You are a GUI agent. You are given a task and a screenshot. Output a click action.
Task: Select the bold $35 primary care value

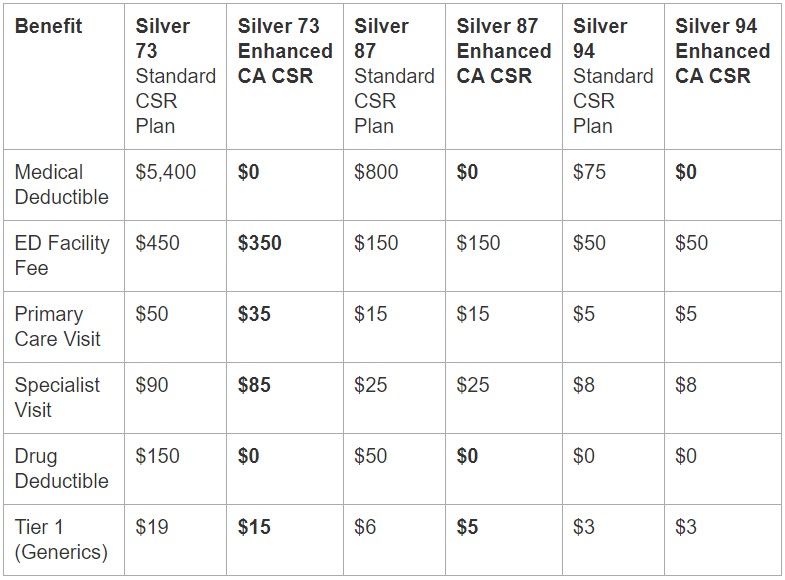tap(254, 314)
